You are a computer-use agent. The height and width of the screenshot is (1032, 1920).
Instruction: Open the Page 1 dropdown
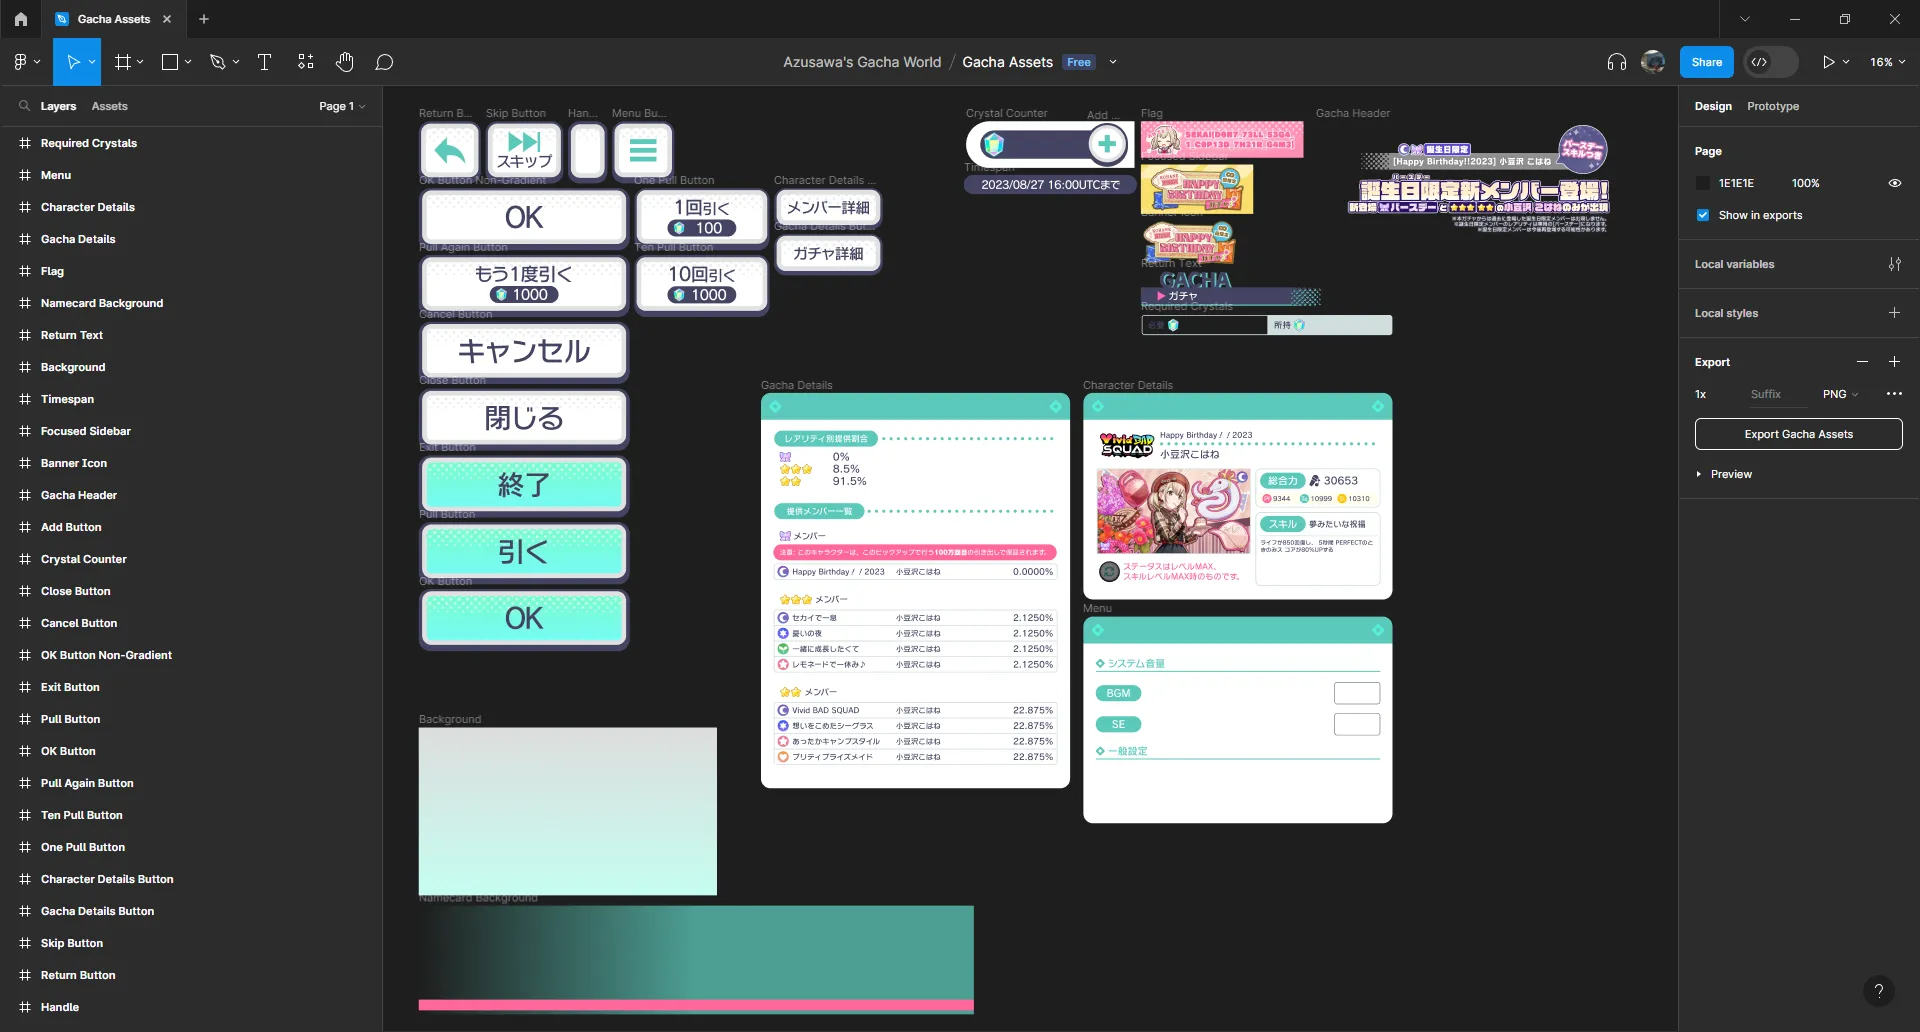(x=341, y=105)
